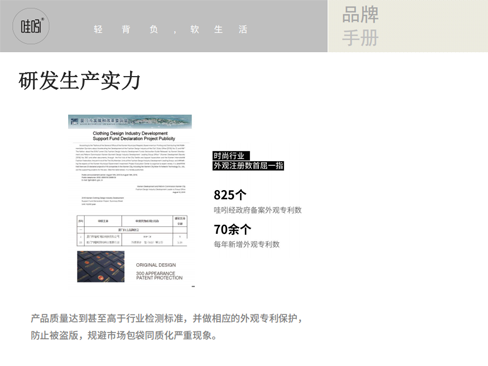Click the 哇呀 circular brand logo
Viewport: 488px width, 366px height.
point(31,26)
